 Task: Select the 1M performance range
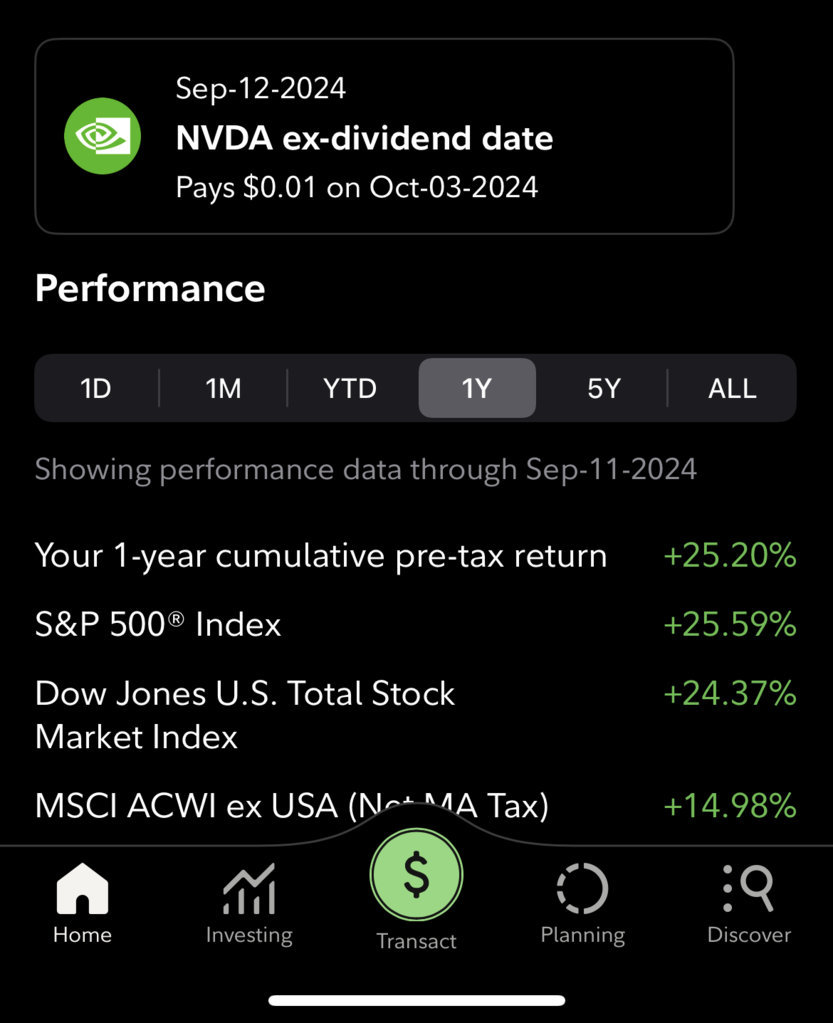point(223,388)
